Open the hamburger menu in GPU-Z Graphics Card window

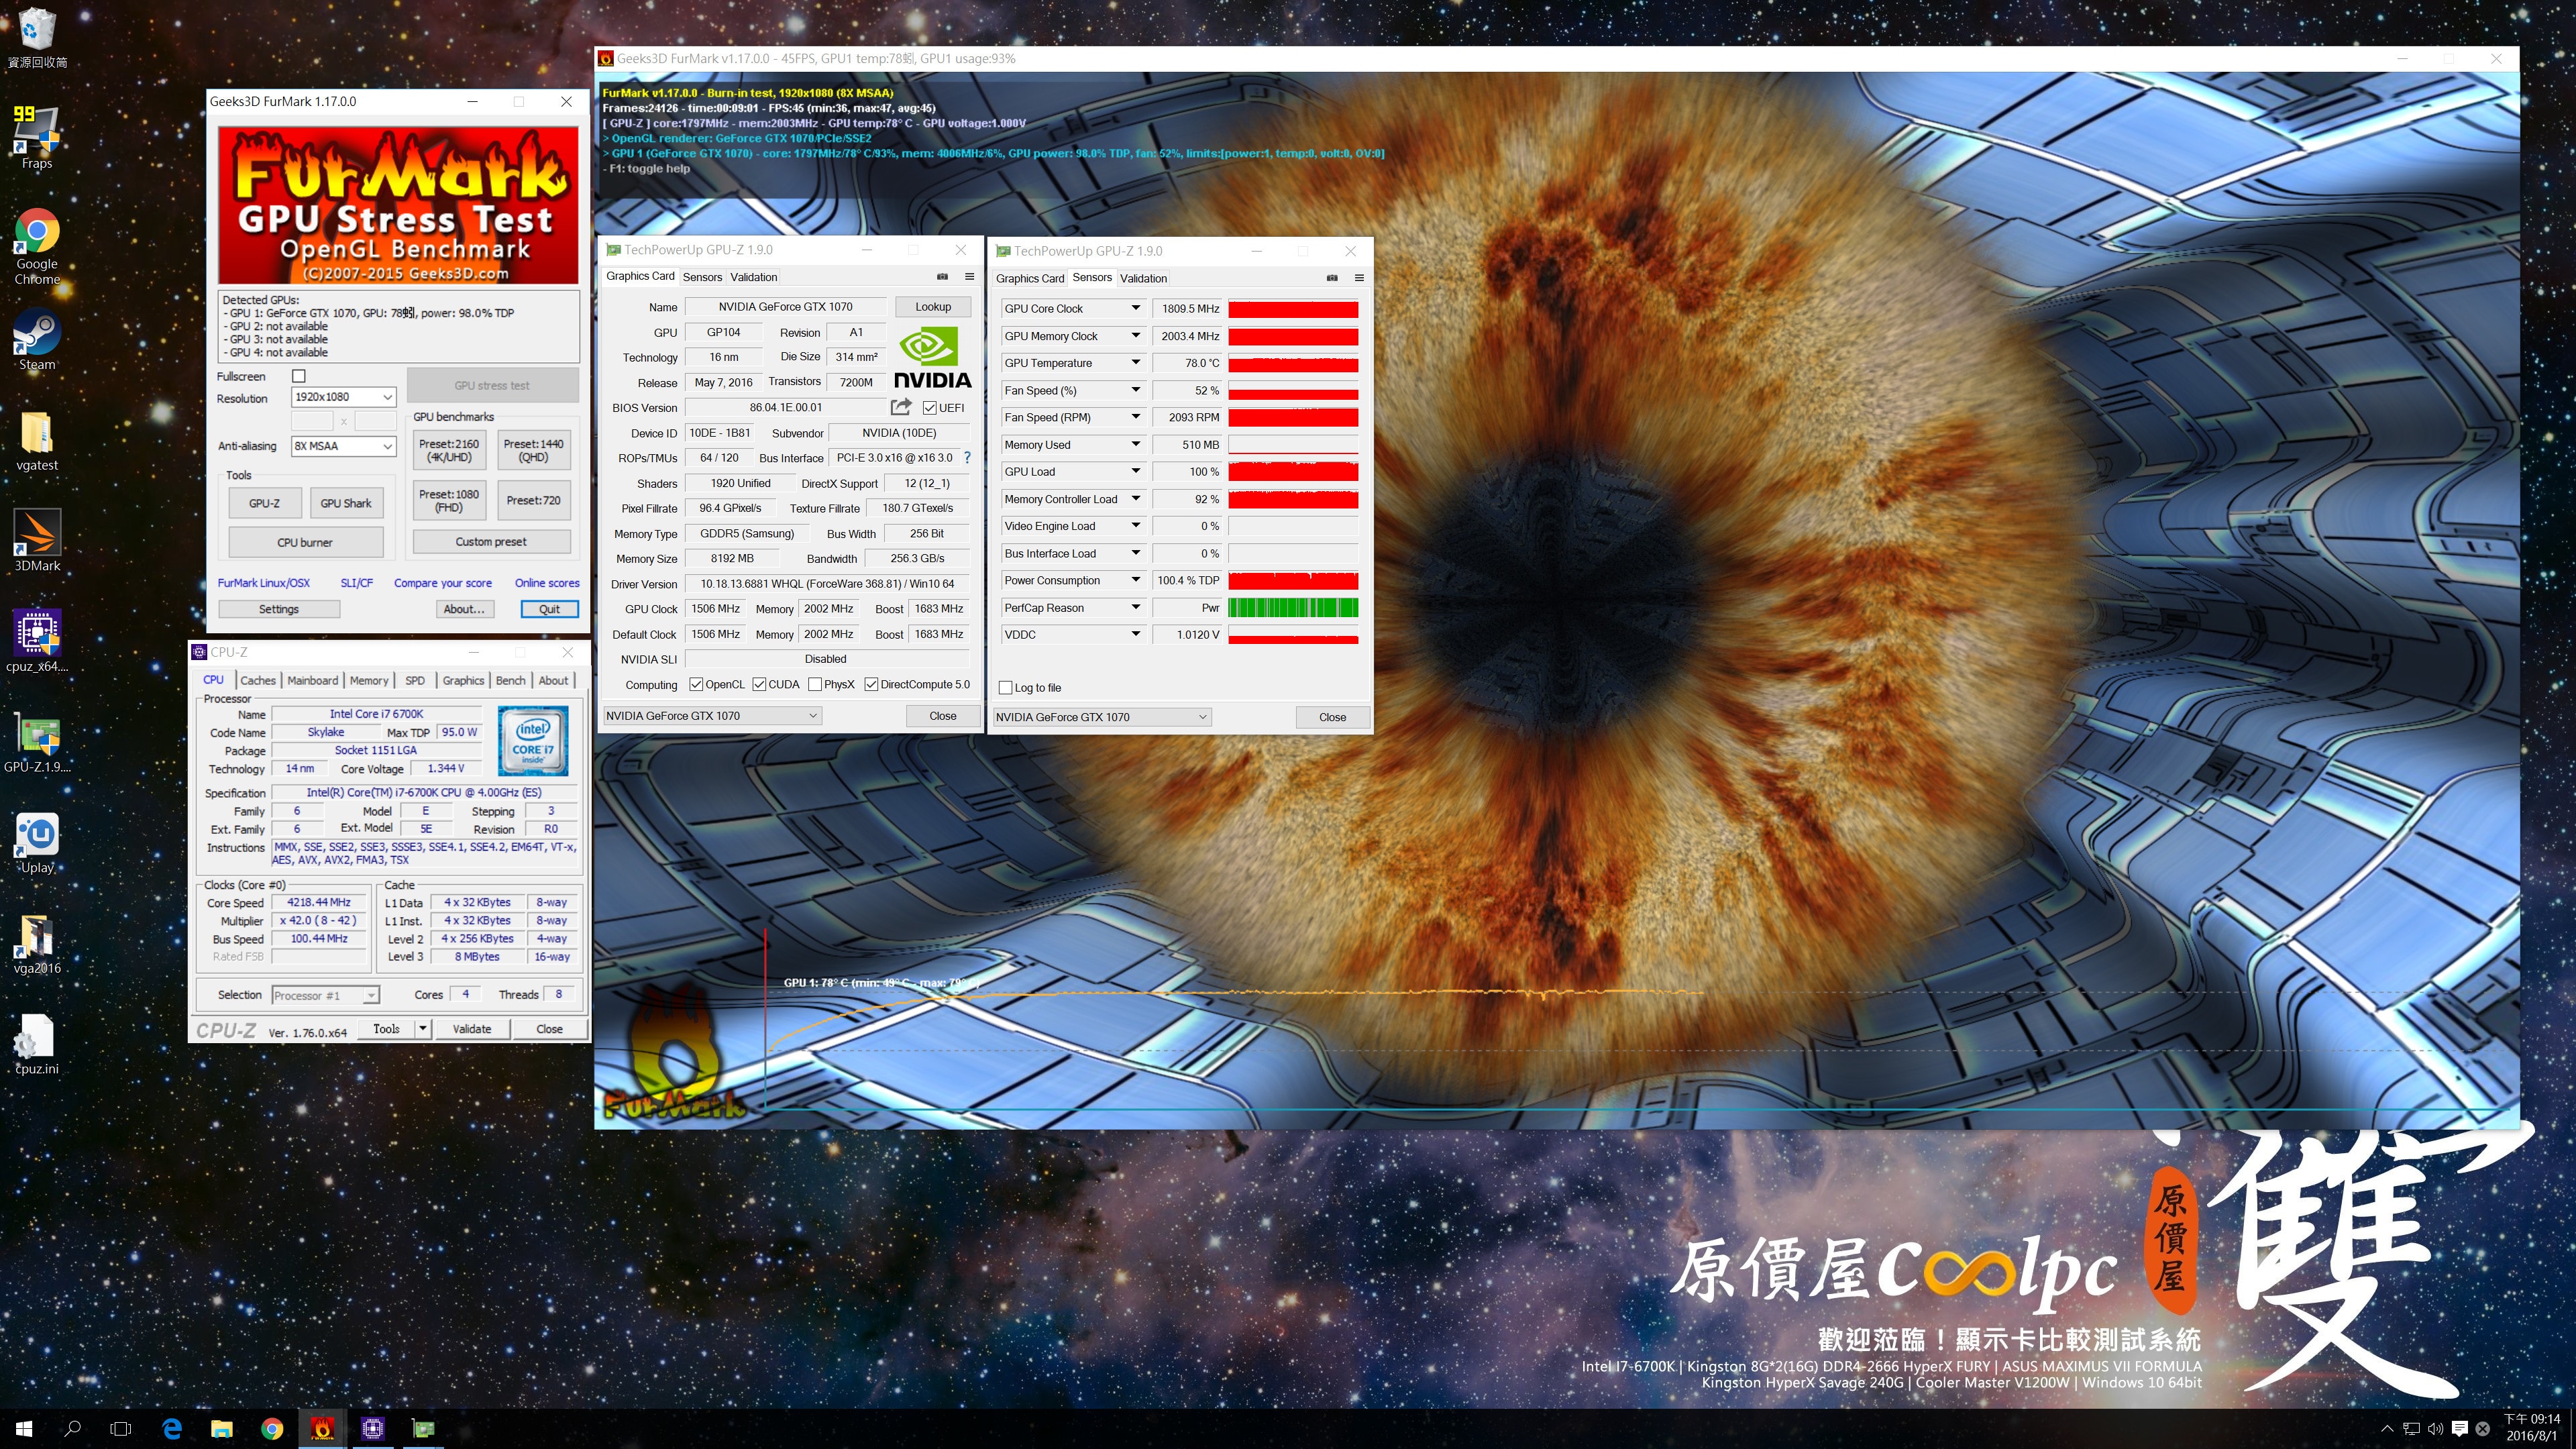click(x=969, y=277)
